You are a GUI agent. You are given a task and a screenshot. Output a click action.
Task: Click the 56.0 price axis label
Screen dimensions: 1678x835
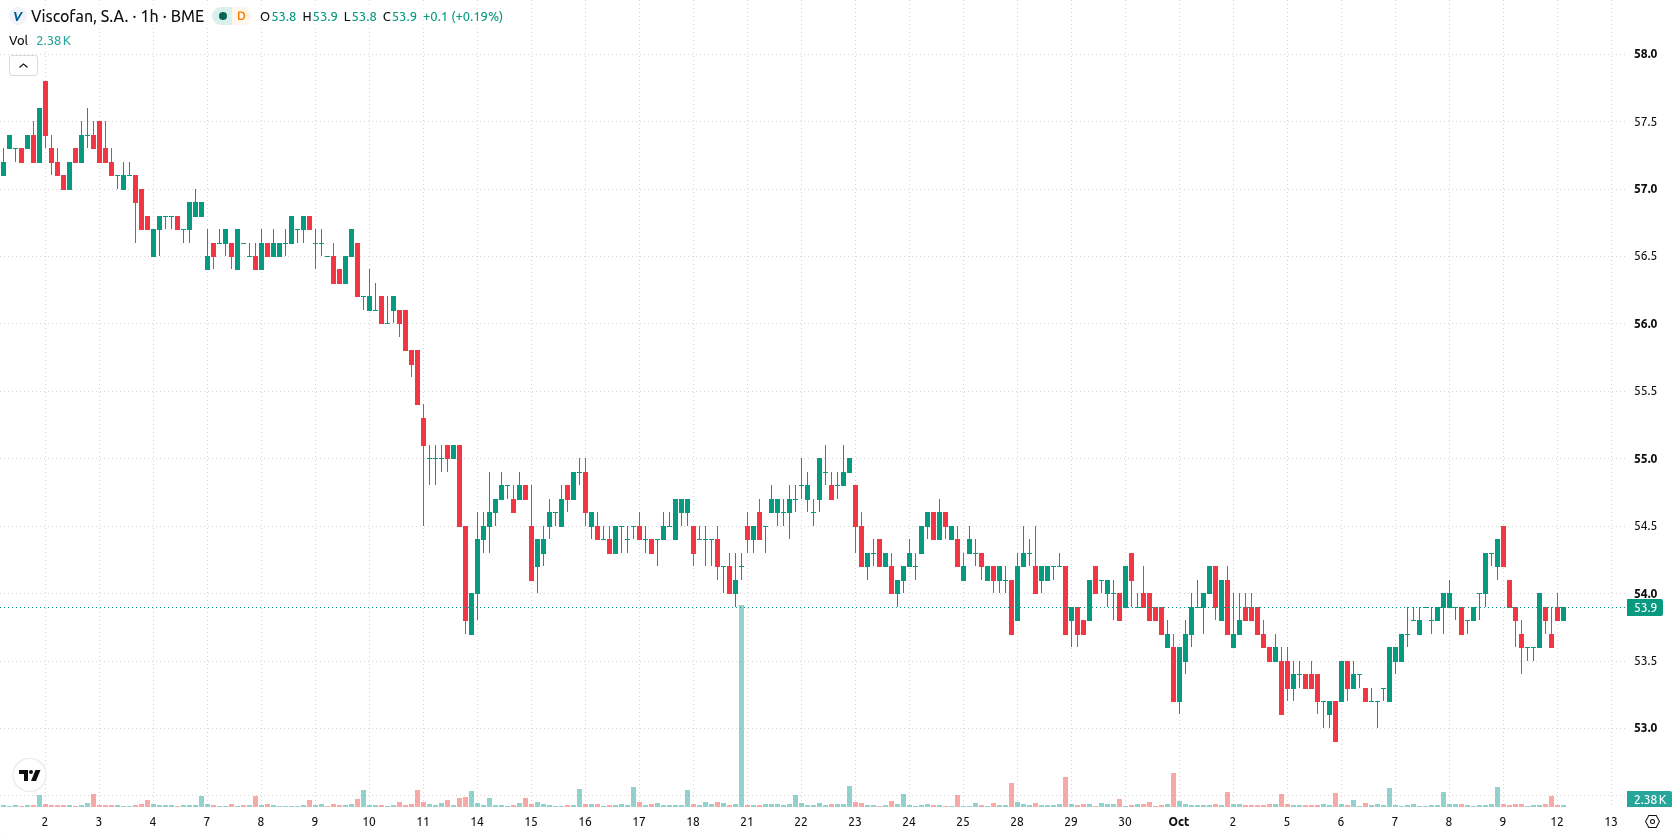click(1645, 324)
